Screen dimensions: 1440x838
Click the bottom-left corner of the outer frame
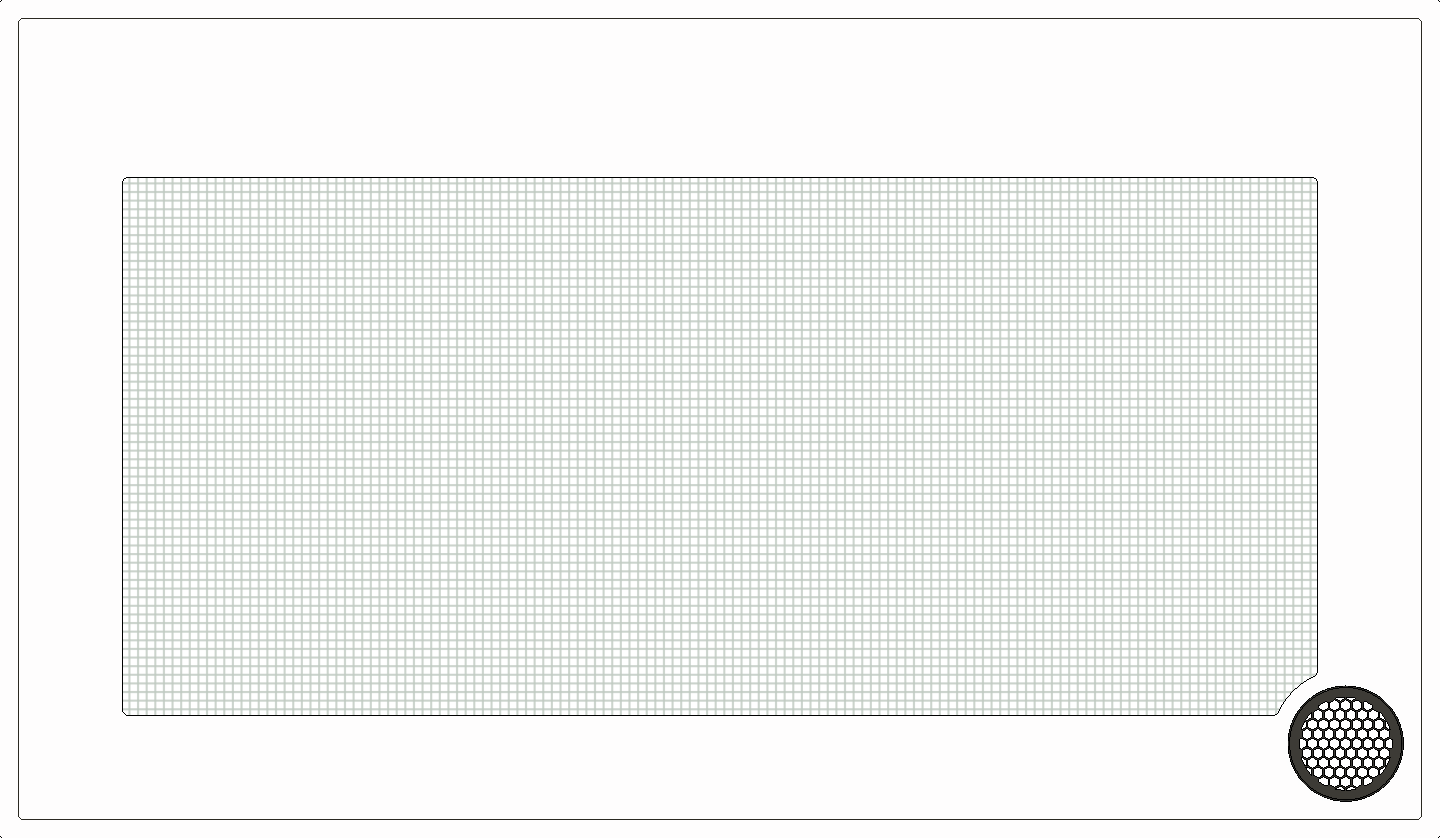pyautogui.click(x=21, y=817)
